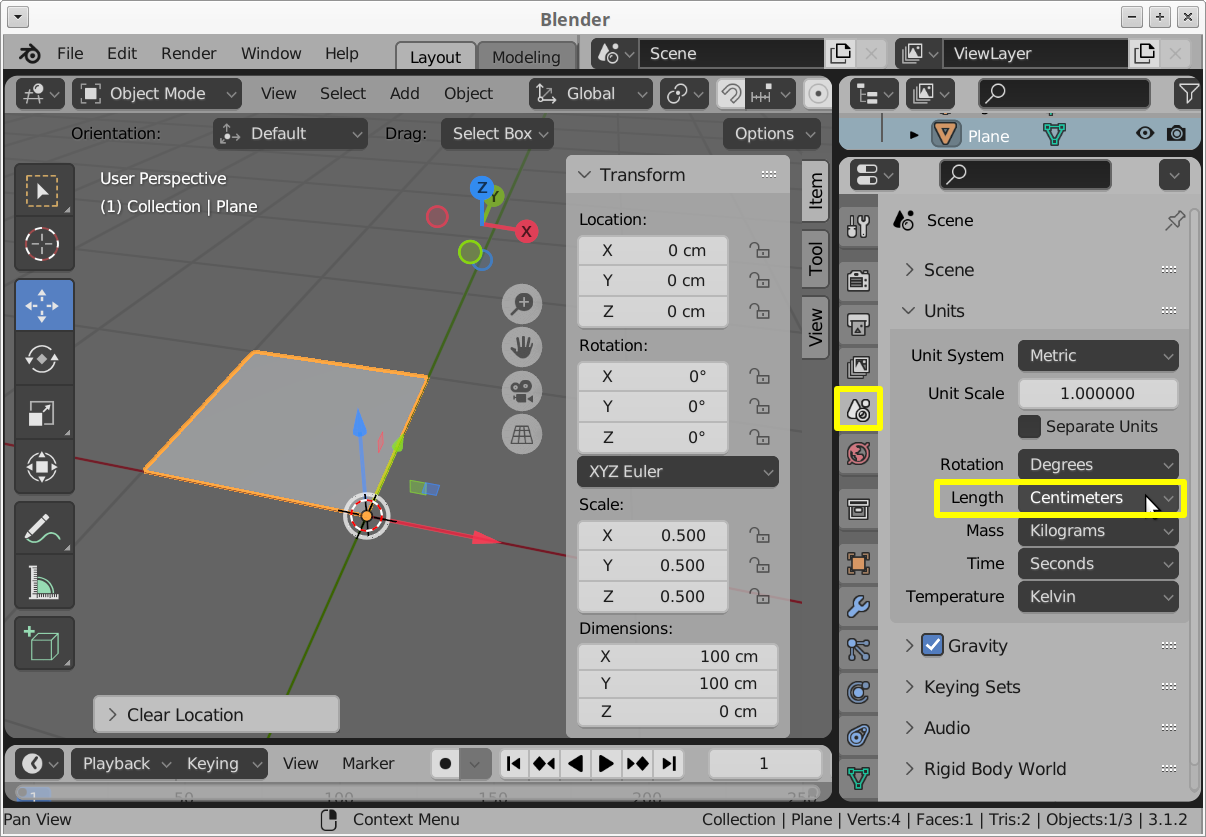This screenshot has height=837, width=1206.
Task: Enable the Separate Units checkbox
Action: point(1029,426)
